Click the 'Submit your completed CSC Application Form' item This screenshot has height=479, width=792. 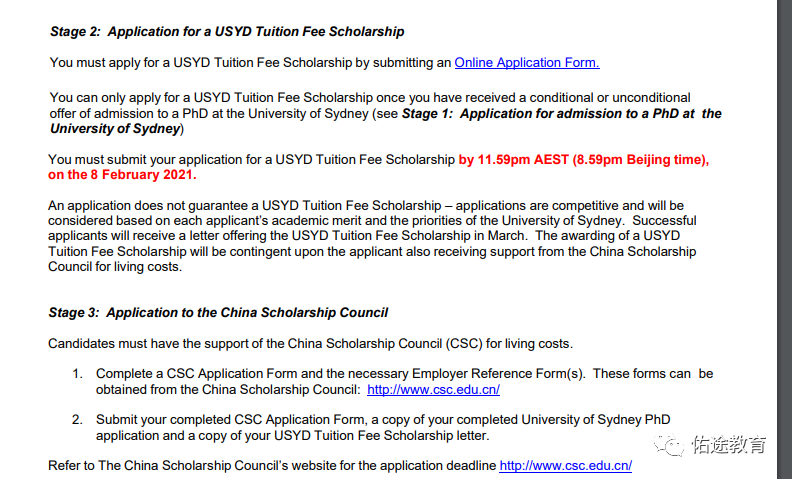(383, 427)
